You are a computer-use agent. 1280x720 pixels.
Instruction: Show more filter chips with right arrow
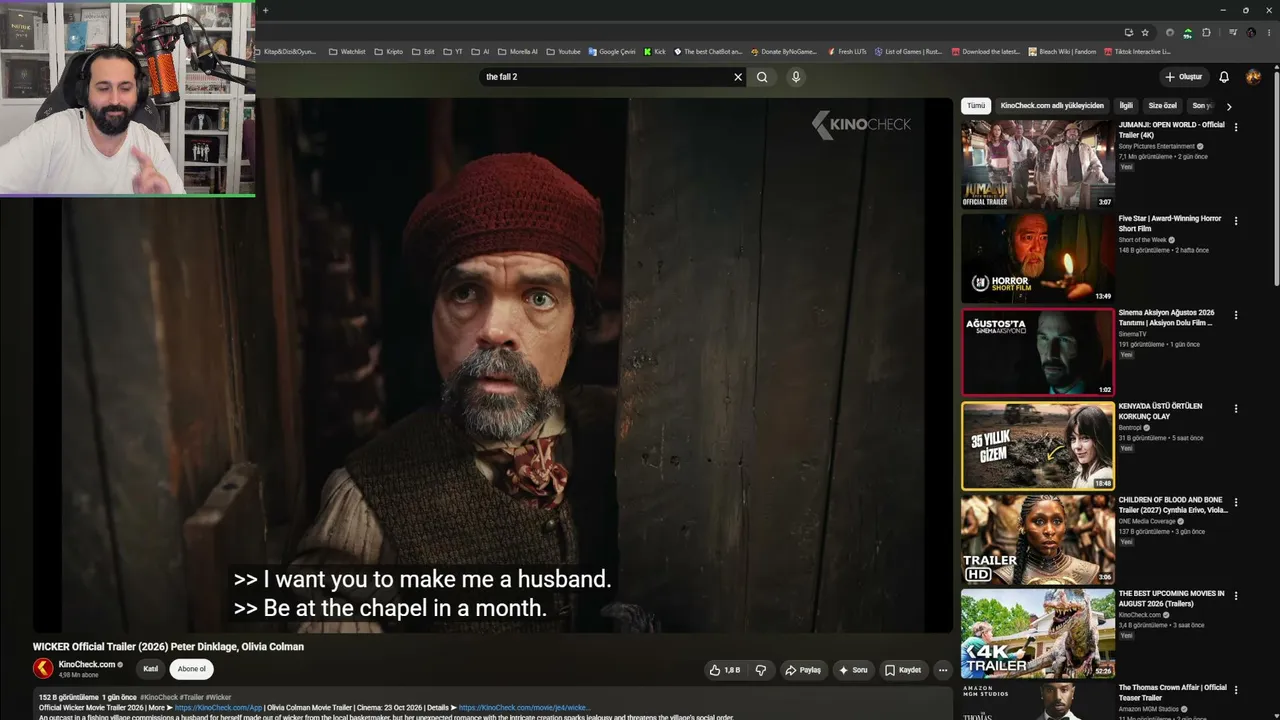tap(1229, 106)
